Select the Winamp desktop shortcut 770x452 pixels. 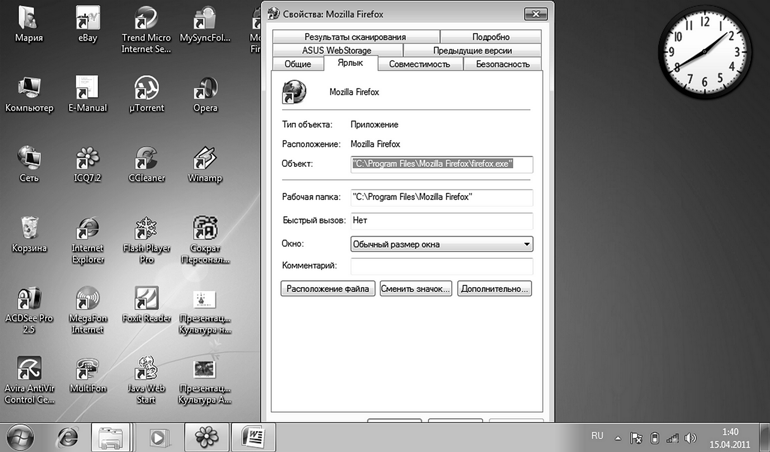coord(205,161)
